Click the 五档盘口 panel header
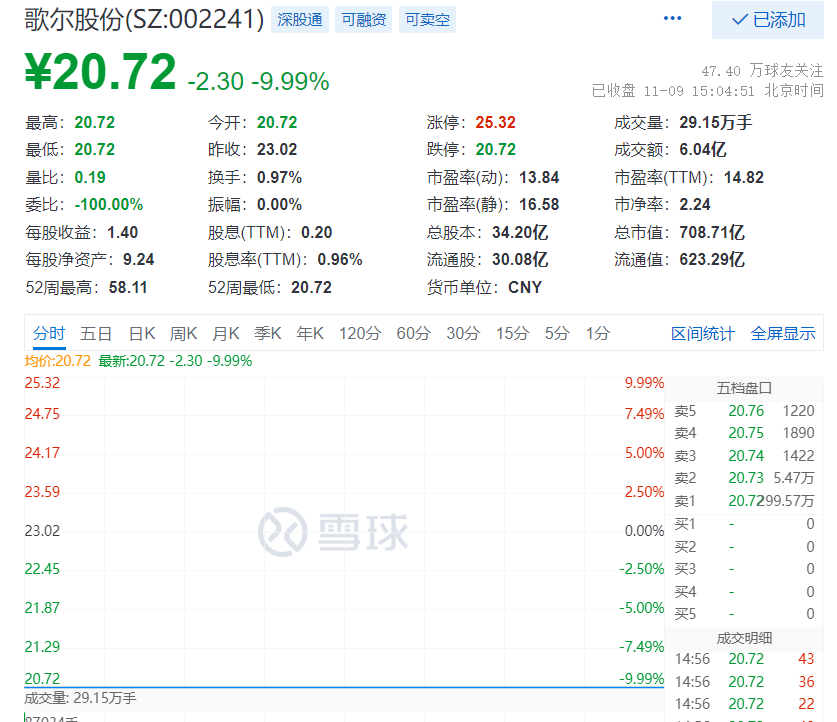This screenshot has height=722, width=837. (744, 388)
